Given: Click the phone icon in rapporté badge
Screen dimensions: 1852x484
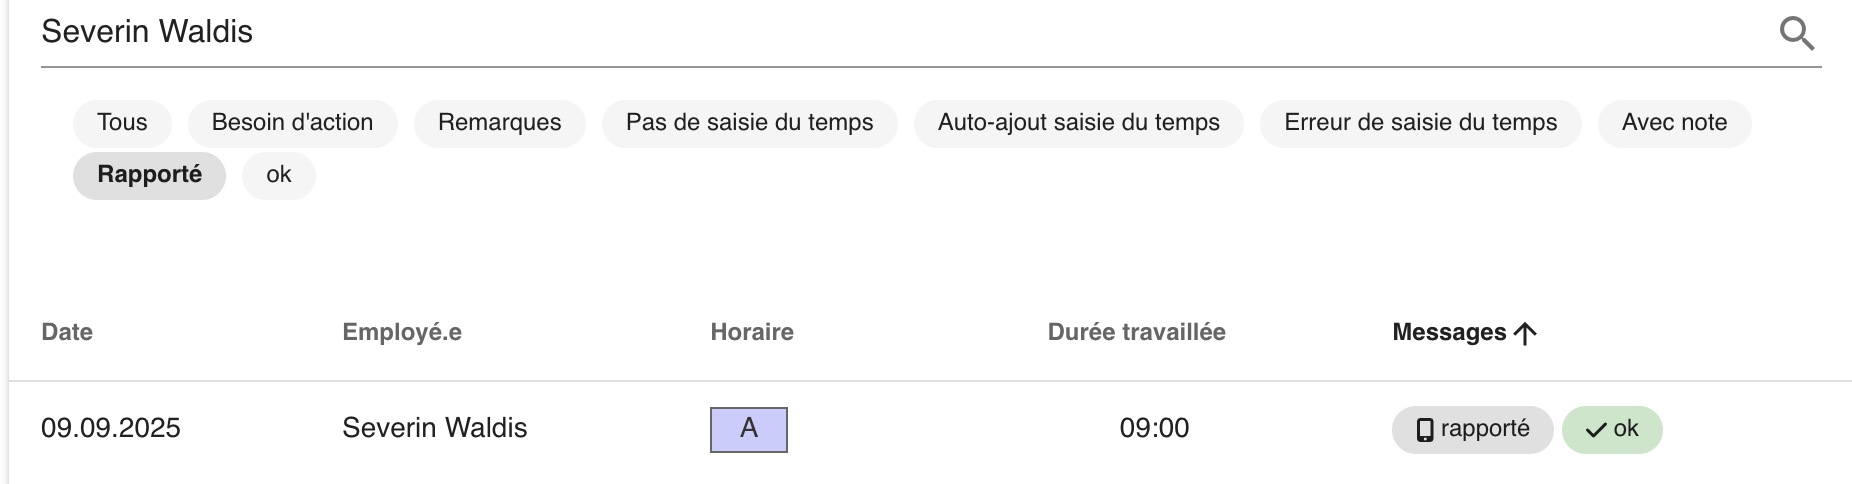Looking at the screenshot, I should pyautogui.click(x=1425, y=430).
